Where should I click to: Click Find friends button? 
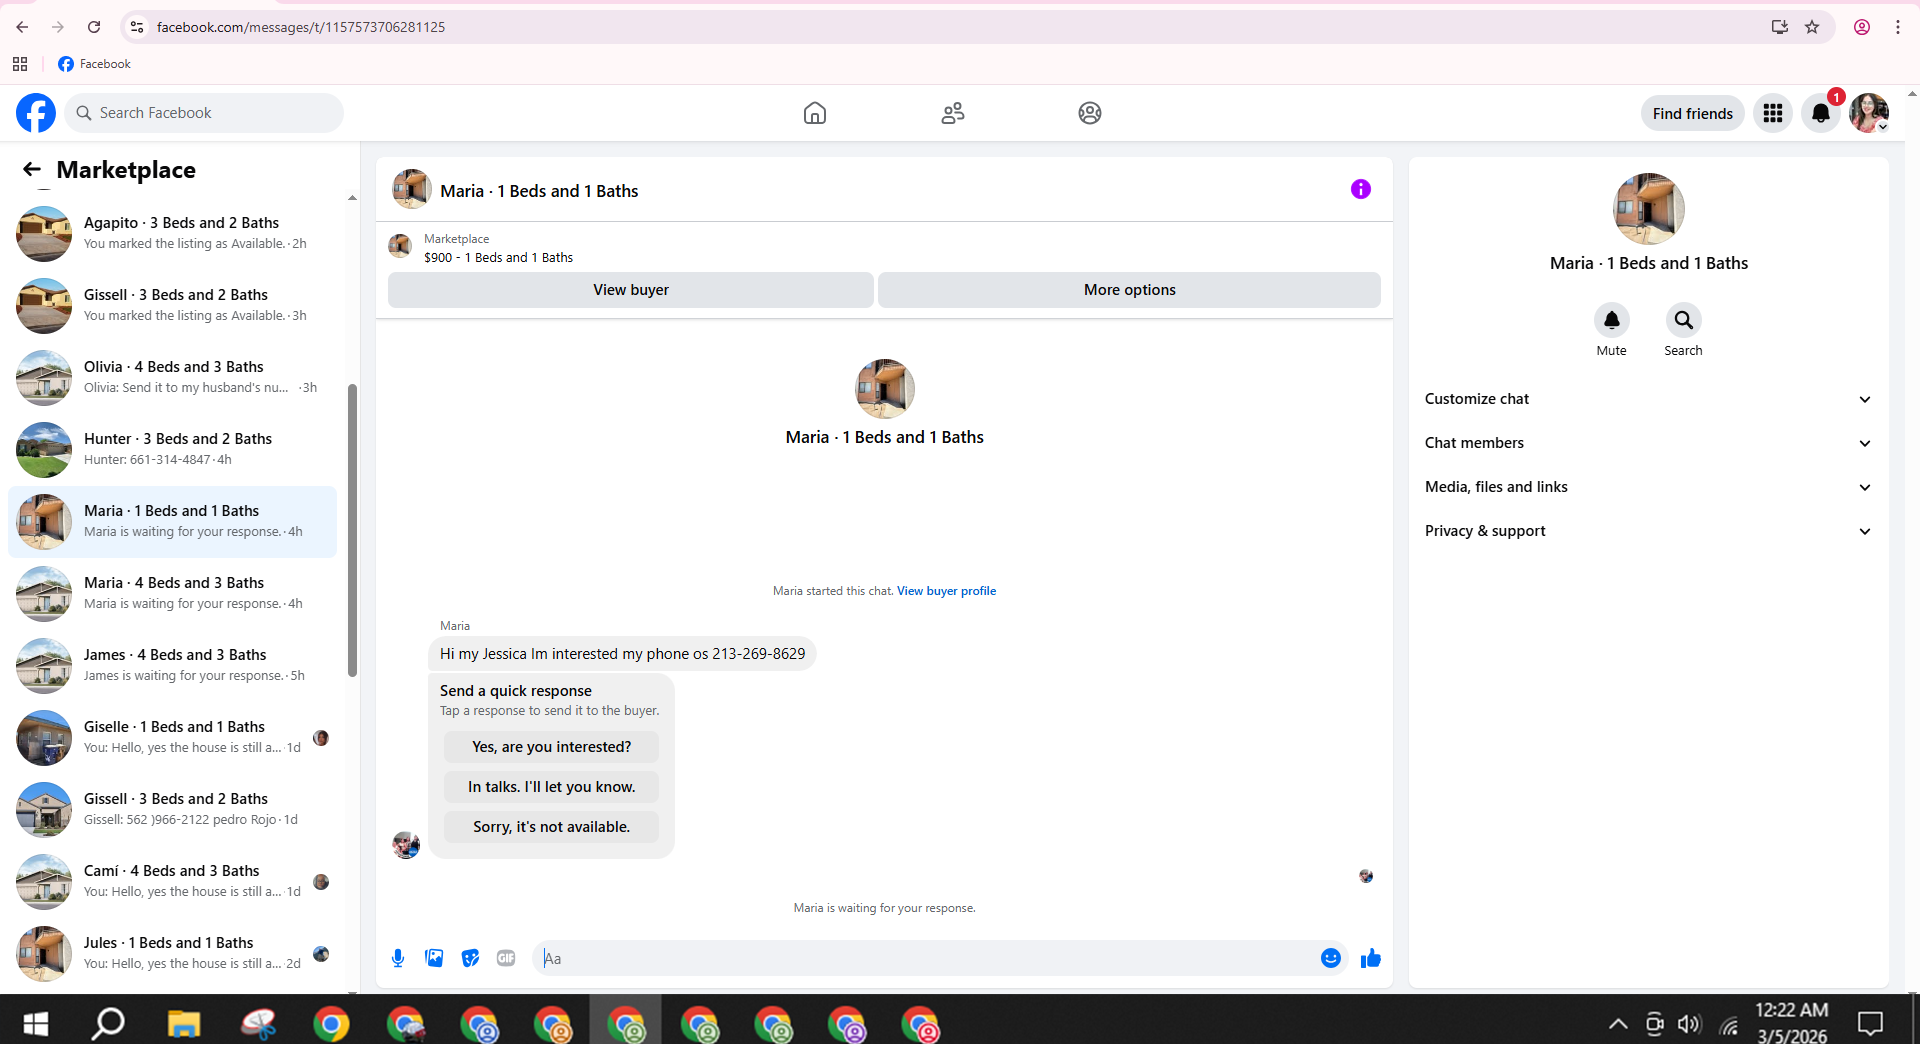point(1693,113)
